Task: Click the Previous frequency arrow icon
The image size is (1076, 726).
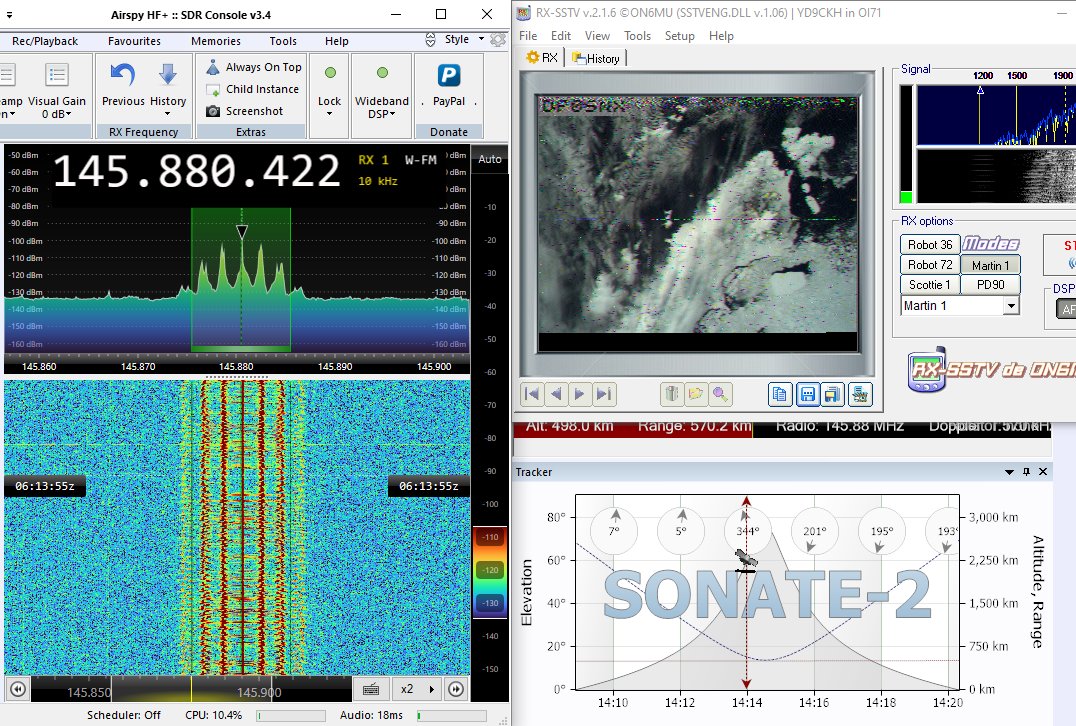Action: 123,75
